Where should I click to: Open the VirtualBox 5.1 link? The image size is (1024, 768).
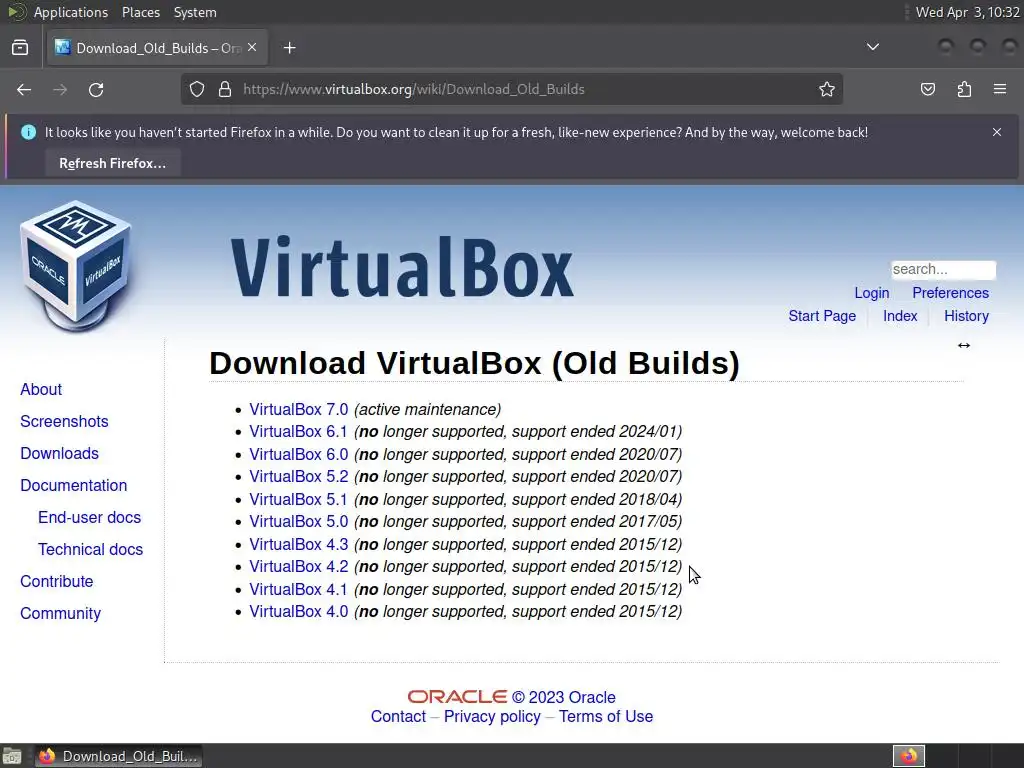pyautogui.click(x=298, y=500)
